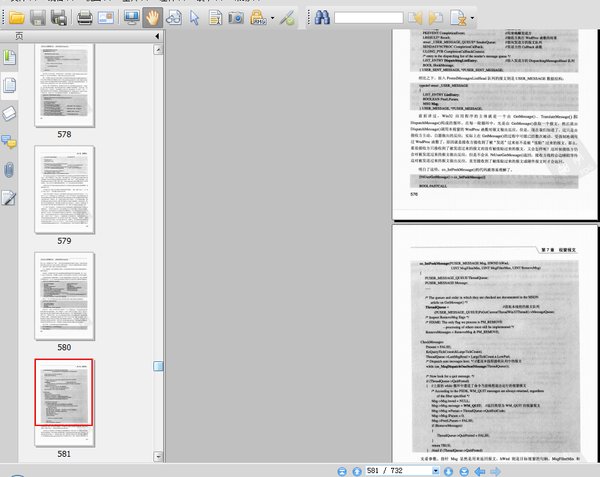Open search with the binoculars icon
600x477 pixels.
pyautogui.click(x=322, y=18)
